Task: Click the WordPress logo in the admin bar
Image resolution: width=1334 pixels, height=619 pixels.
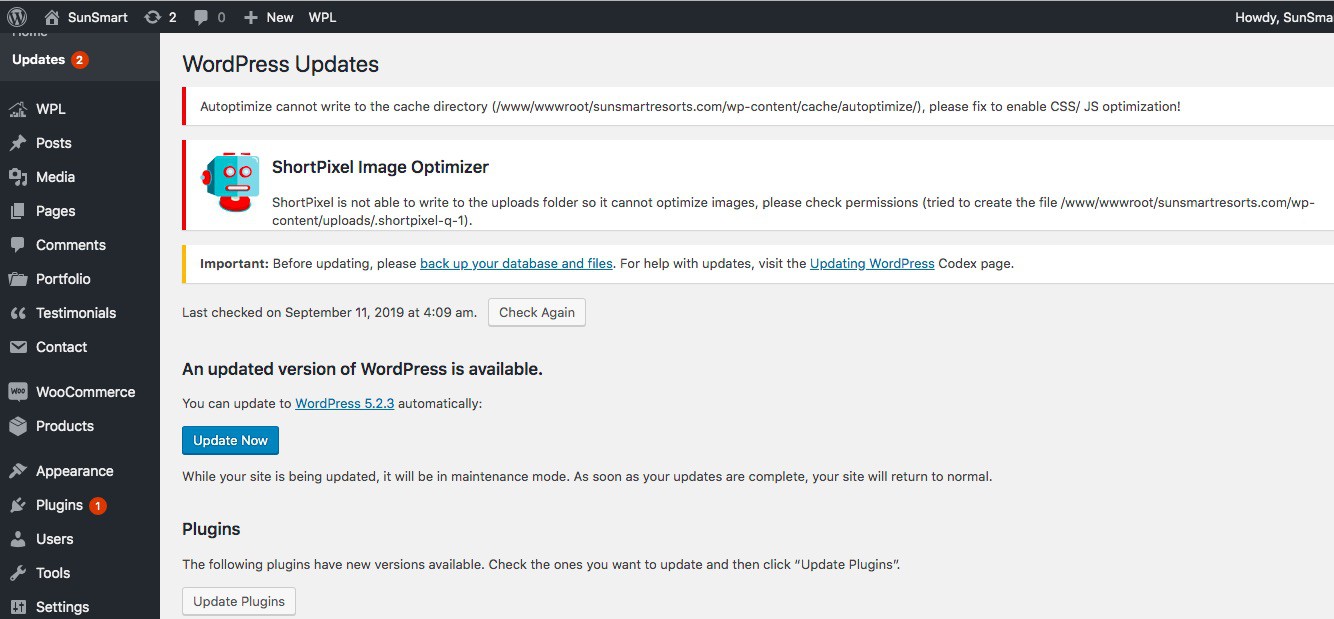Action: coord(18,16)
